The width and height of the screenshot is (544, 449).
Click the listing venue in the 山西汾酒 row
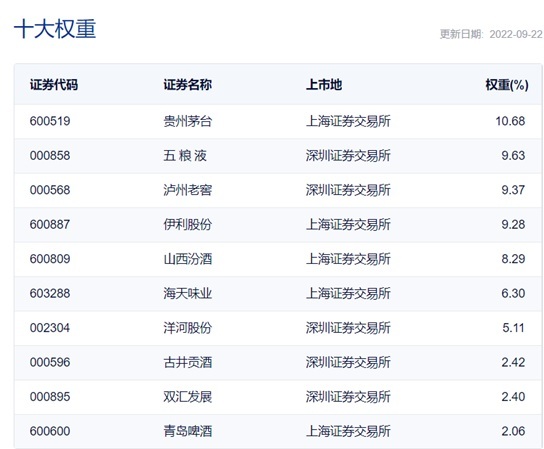pyautogui.click(x=348, y=259)
